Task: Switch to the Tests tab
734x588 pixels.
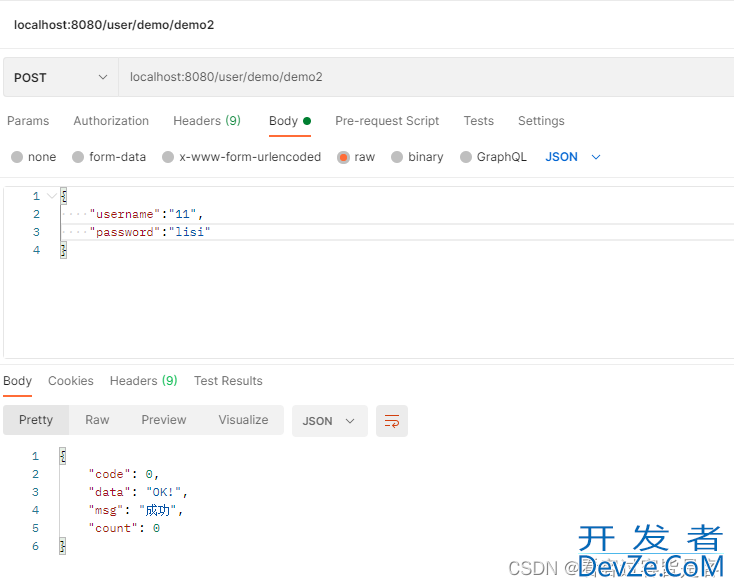Action: pyautogui.click(x=478, y=121)
